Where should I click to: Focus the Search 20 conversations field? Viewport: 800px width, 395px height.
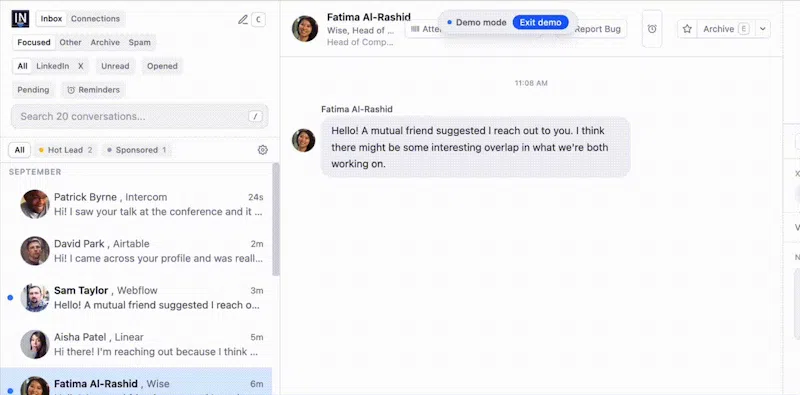pos(139,116)
